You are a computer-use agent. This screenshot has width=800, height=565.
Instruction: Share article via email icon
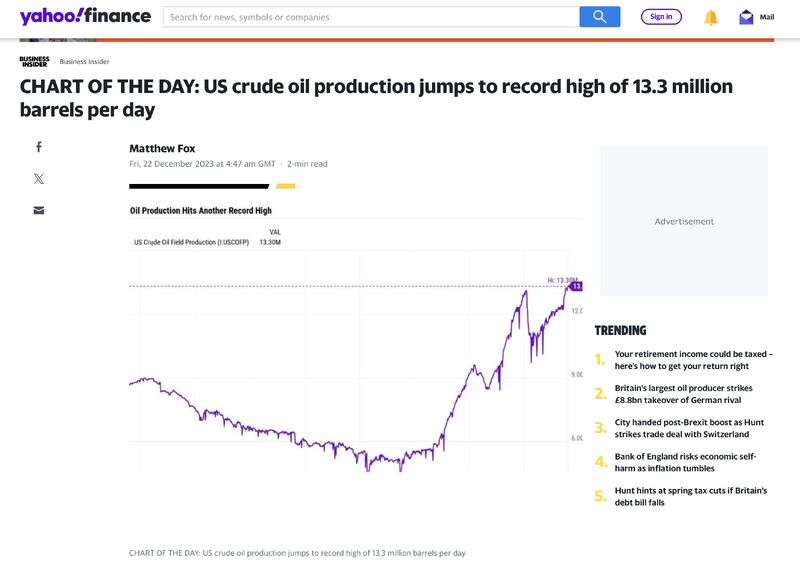39,211
